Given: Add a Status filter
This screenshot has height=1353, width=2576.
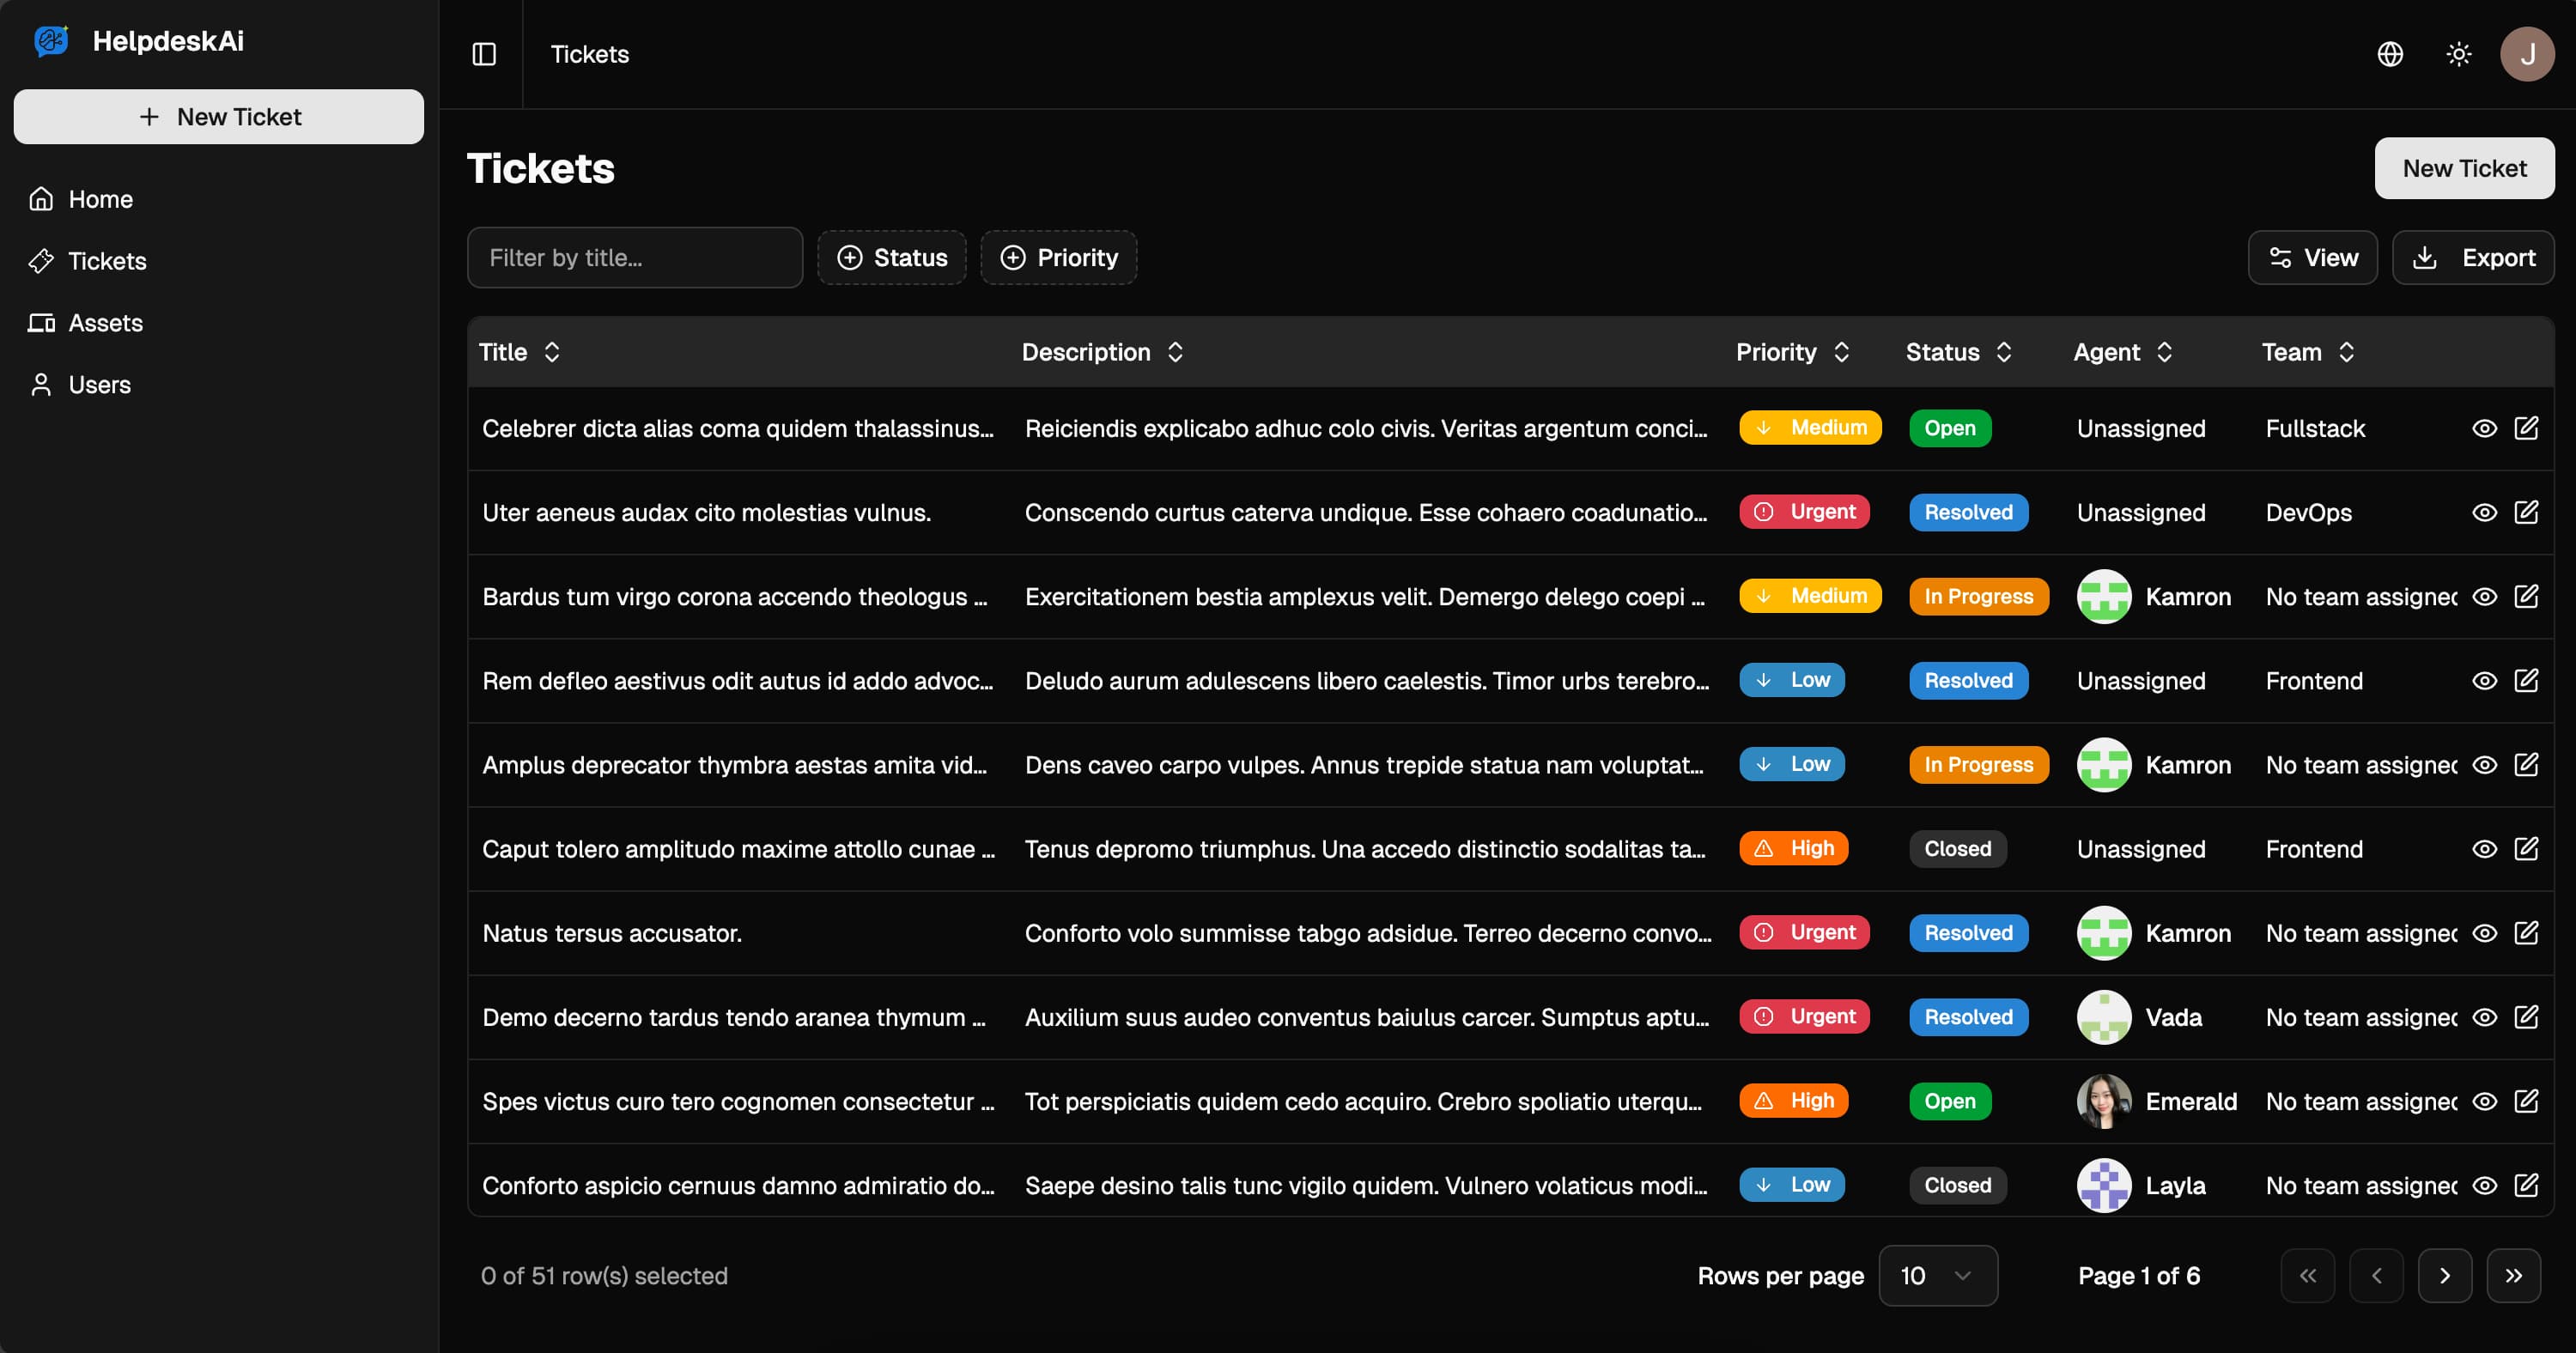Looking at the screenshot, I should [x=891, y=257].
